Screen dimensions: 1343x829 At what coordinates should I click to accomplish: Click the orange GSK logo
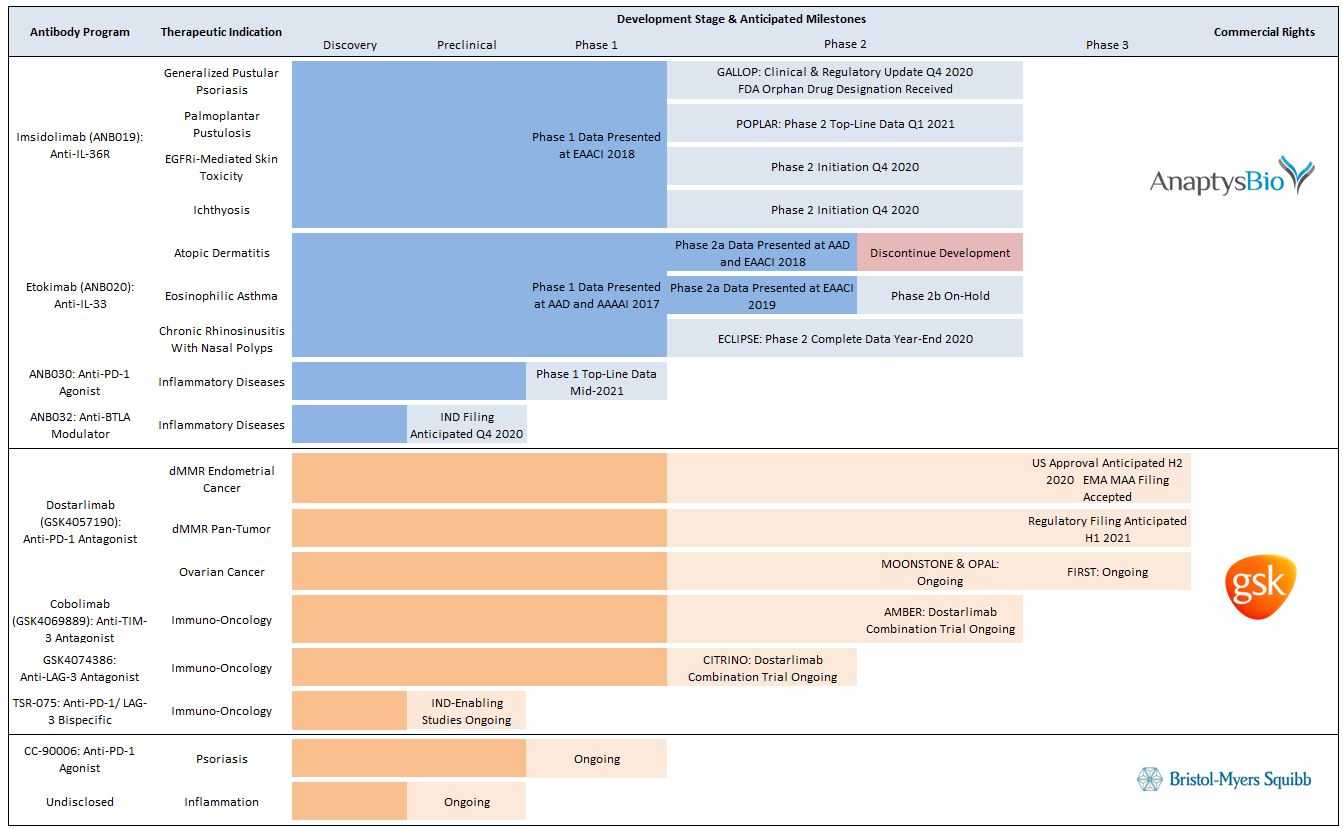point(1261,587)
